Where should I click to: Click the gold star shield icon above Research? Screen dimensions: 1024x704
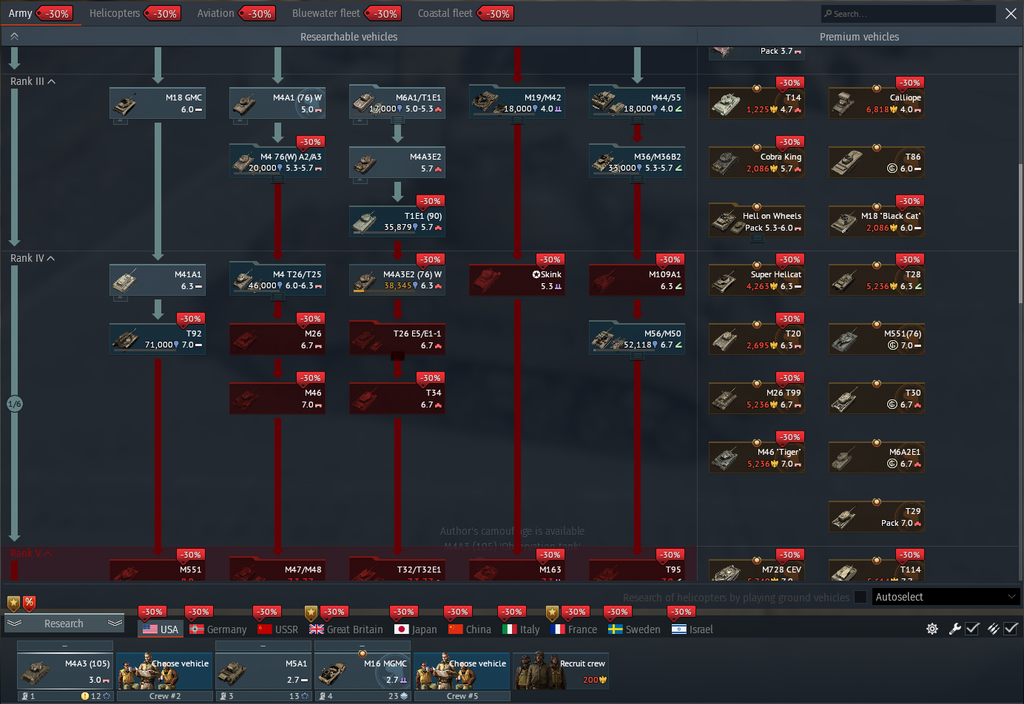pyautogui.click(x=13, y=603)
